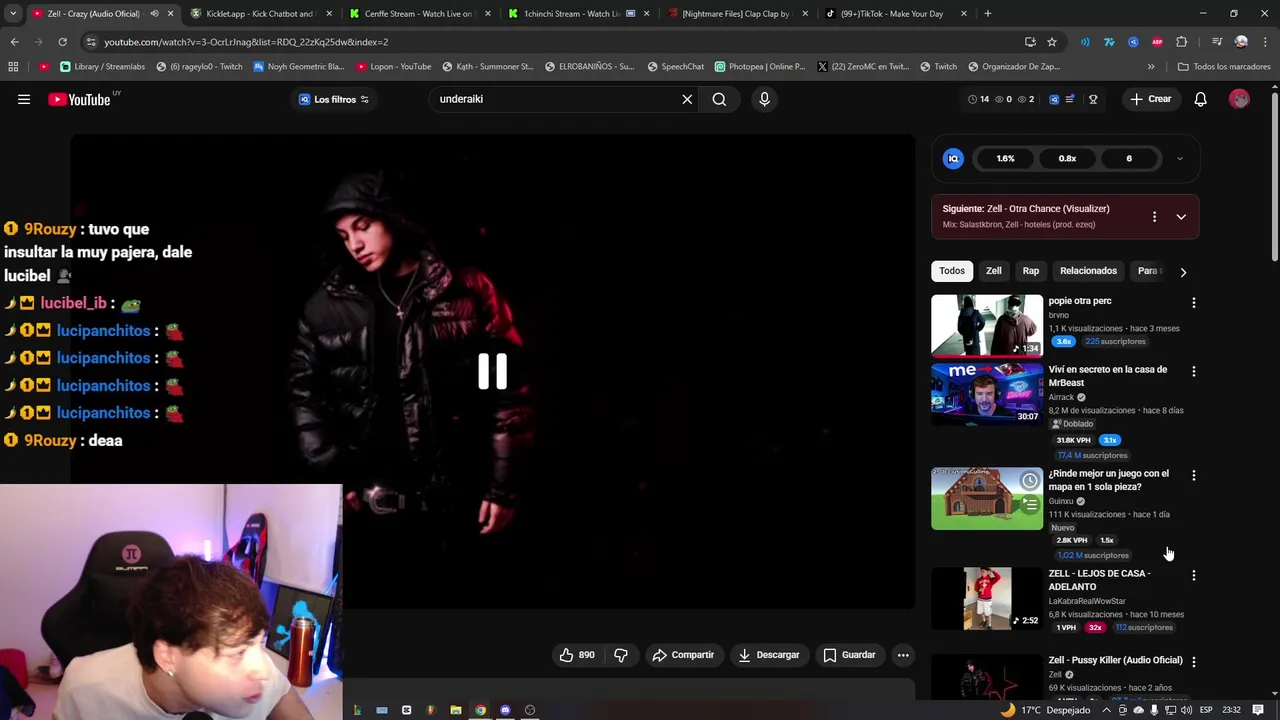
Task: Open the YouTube hamburger guide menu
Action: (x=24, y=99)
